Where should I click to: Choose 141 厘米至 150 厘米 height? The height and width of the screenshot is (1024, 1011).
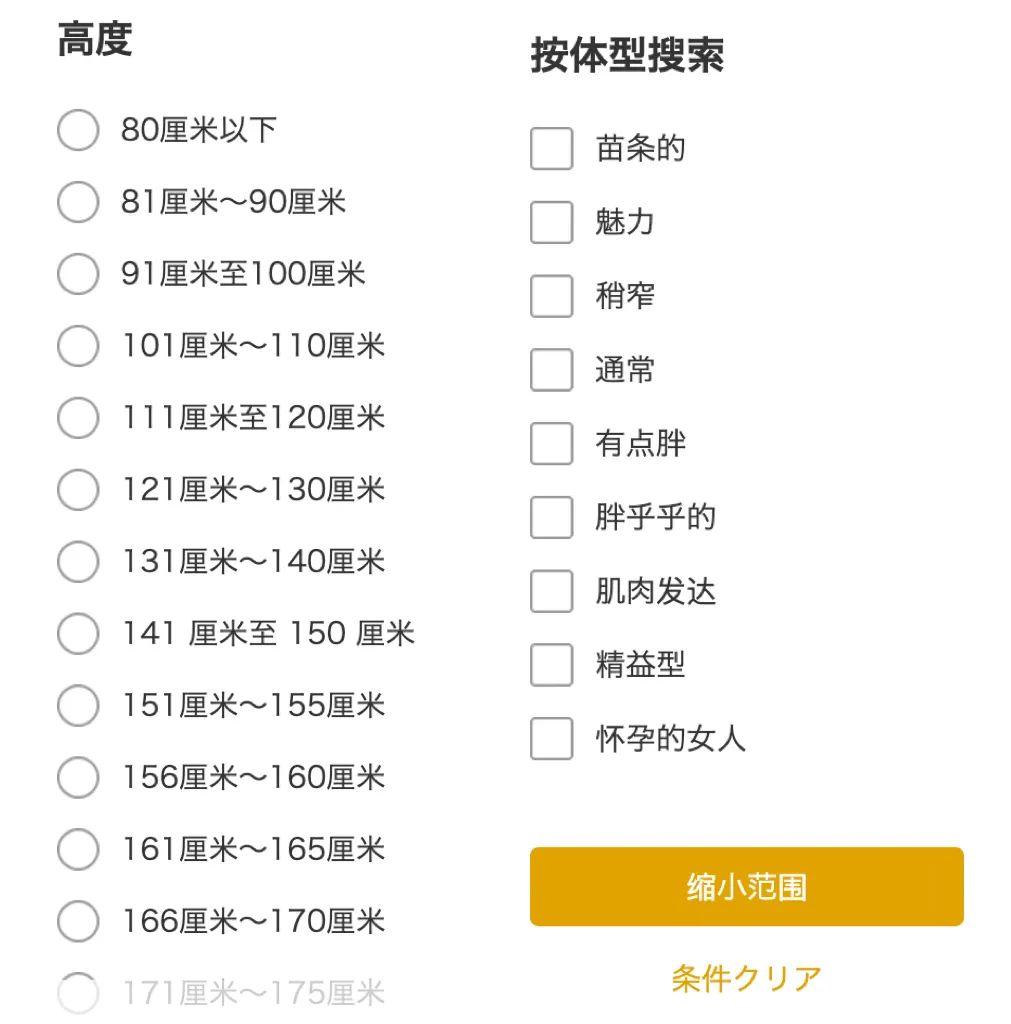pos(78,634)
